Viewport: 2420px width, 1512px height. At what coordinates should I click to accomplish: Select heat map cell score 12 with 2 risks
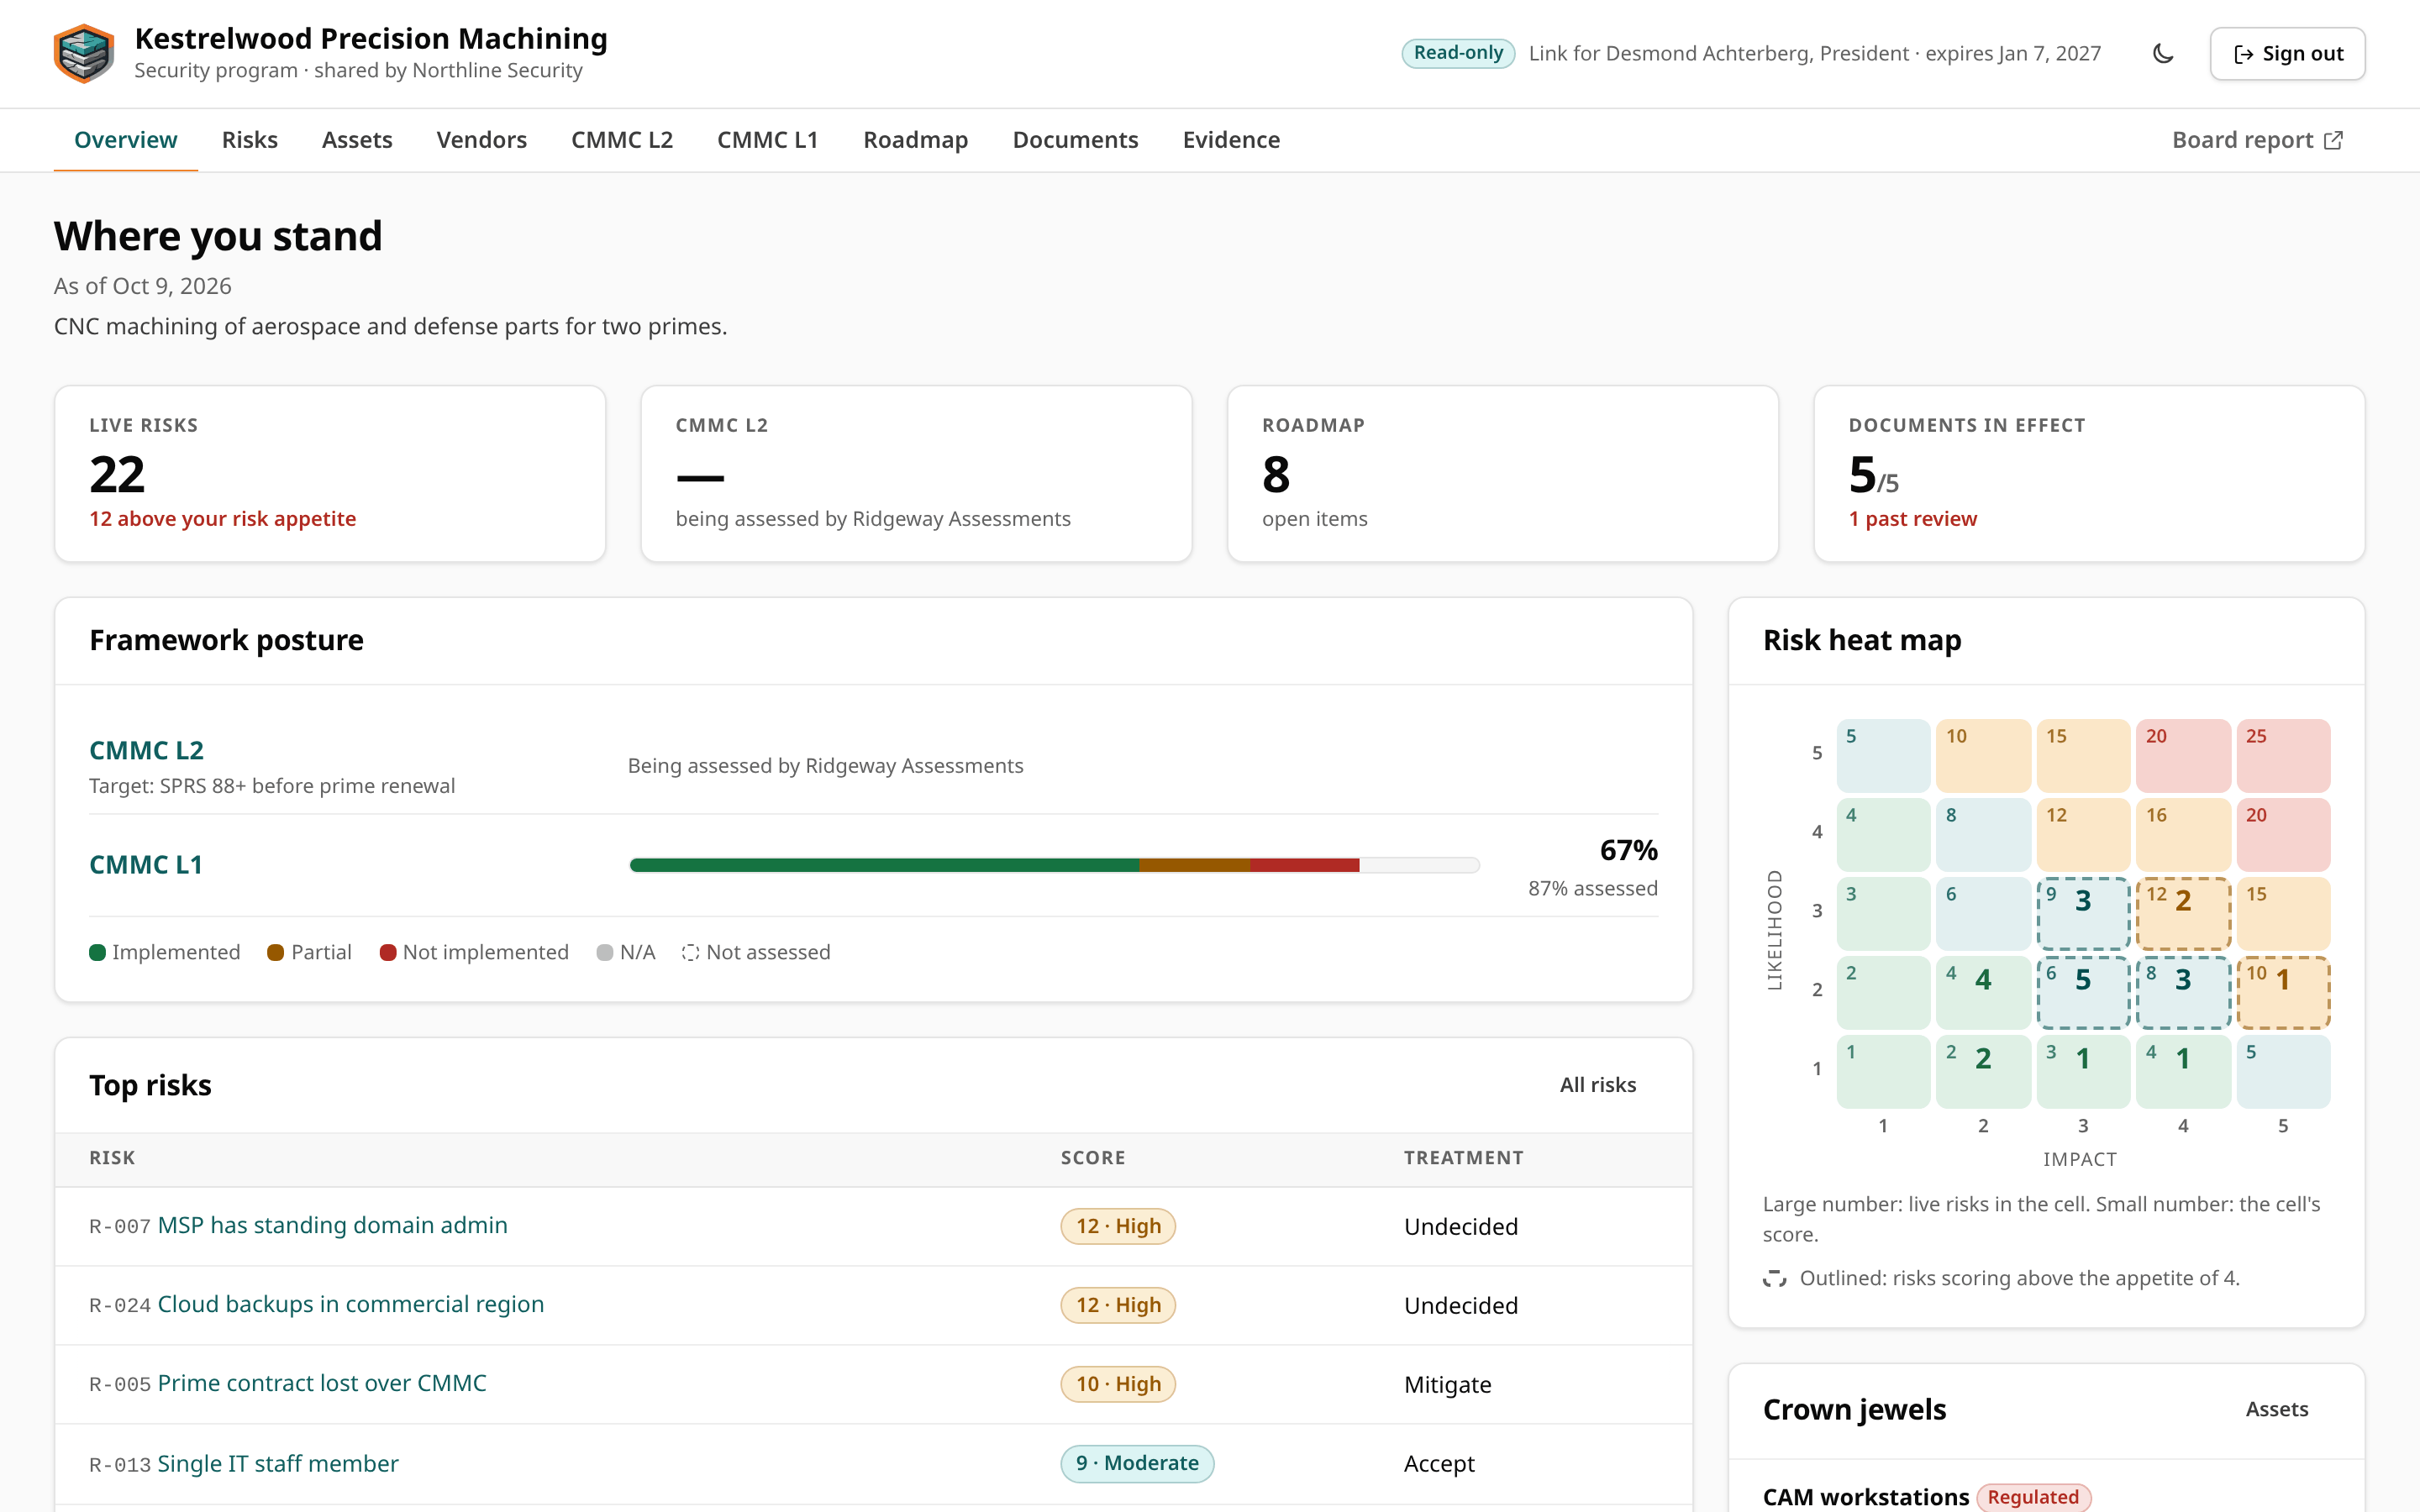coord(2183,913)
